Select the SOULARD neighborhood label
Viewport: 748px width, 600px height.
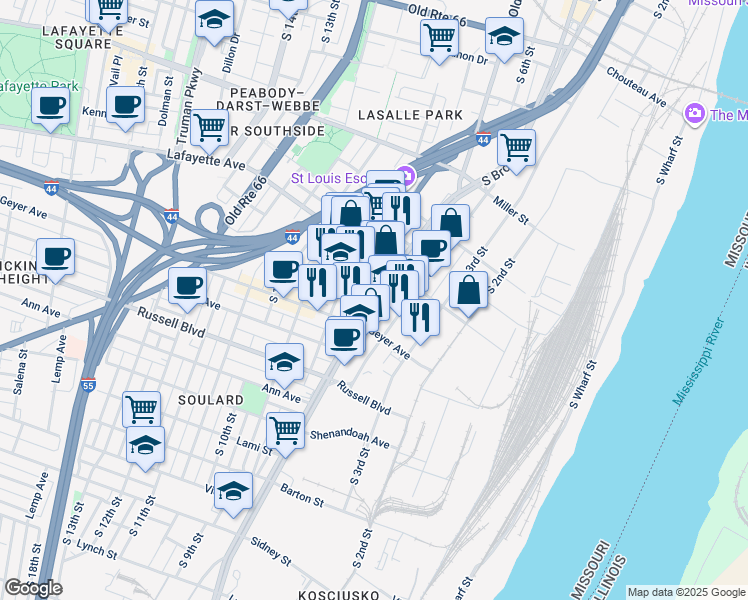[211, 400]
